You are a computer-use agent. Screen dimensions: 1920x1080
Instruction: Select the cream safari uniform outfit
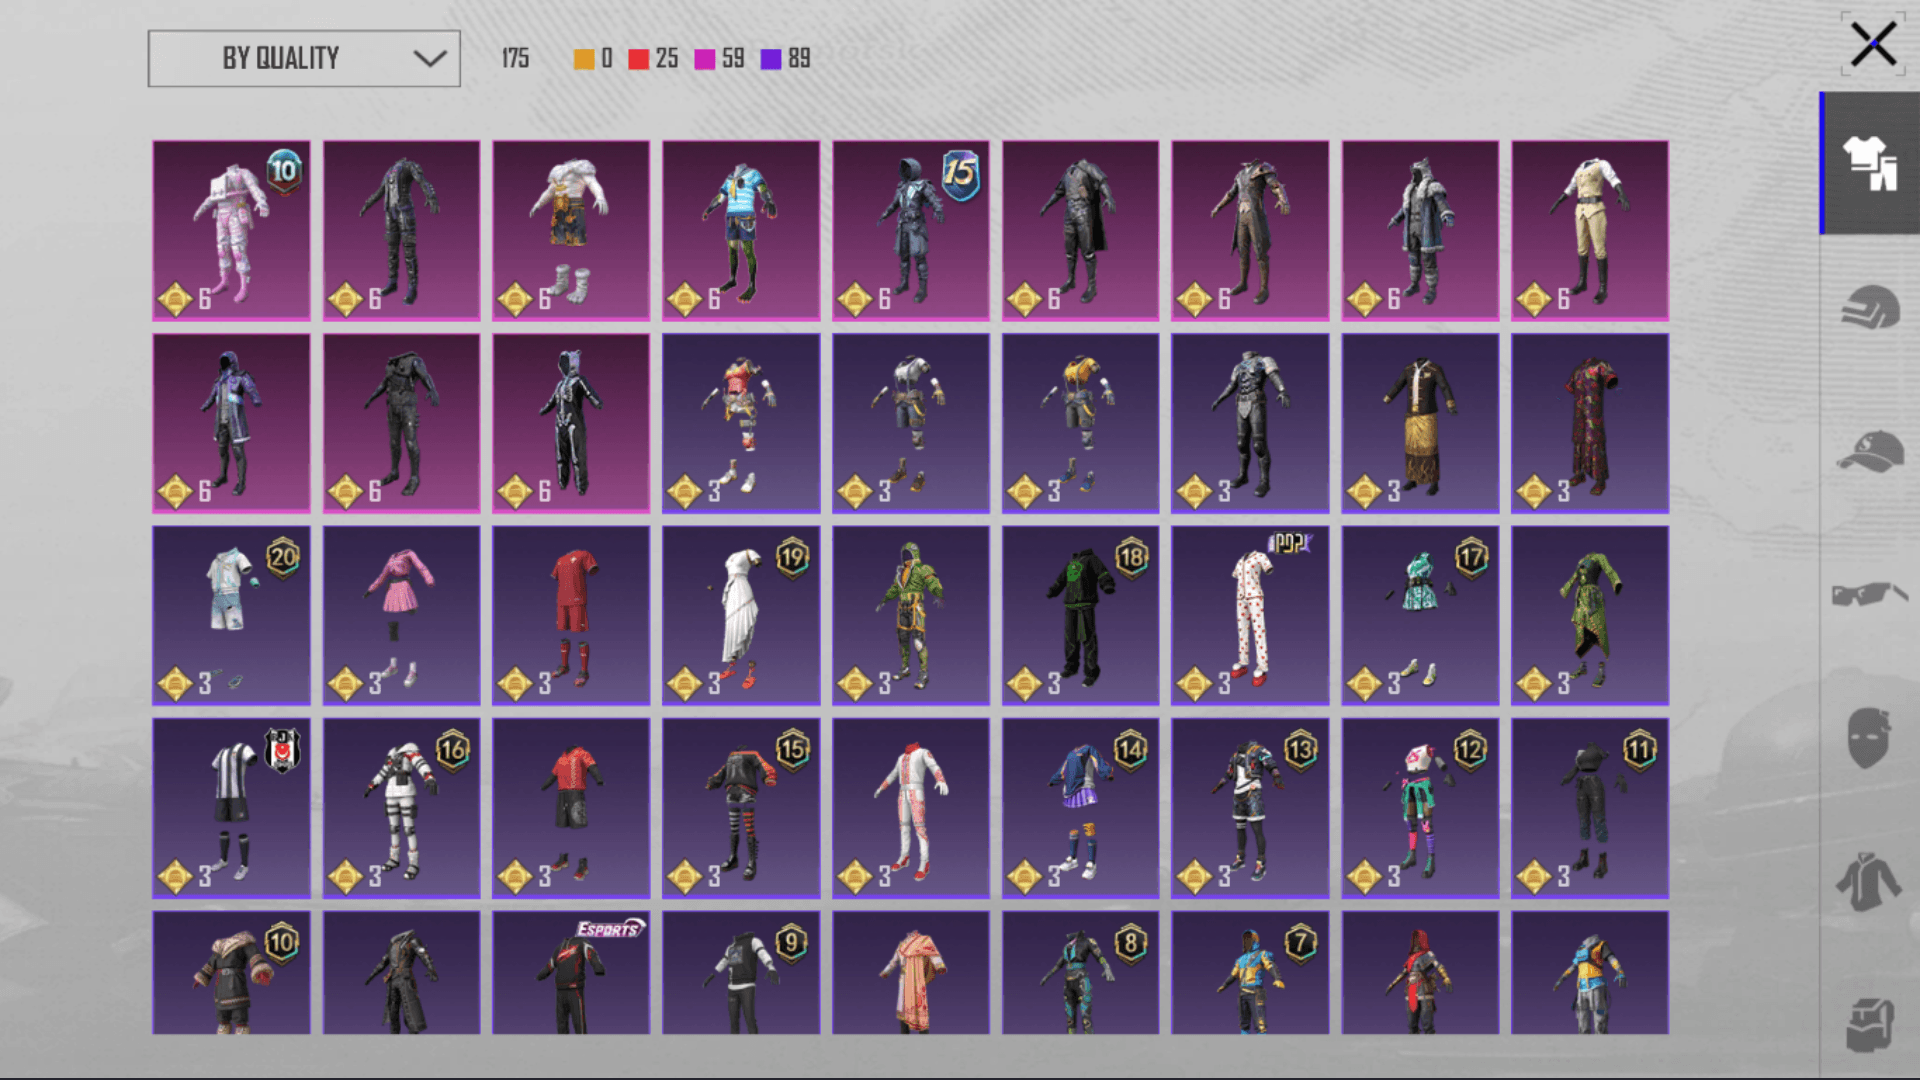coord(1590,231)
